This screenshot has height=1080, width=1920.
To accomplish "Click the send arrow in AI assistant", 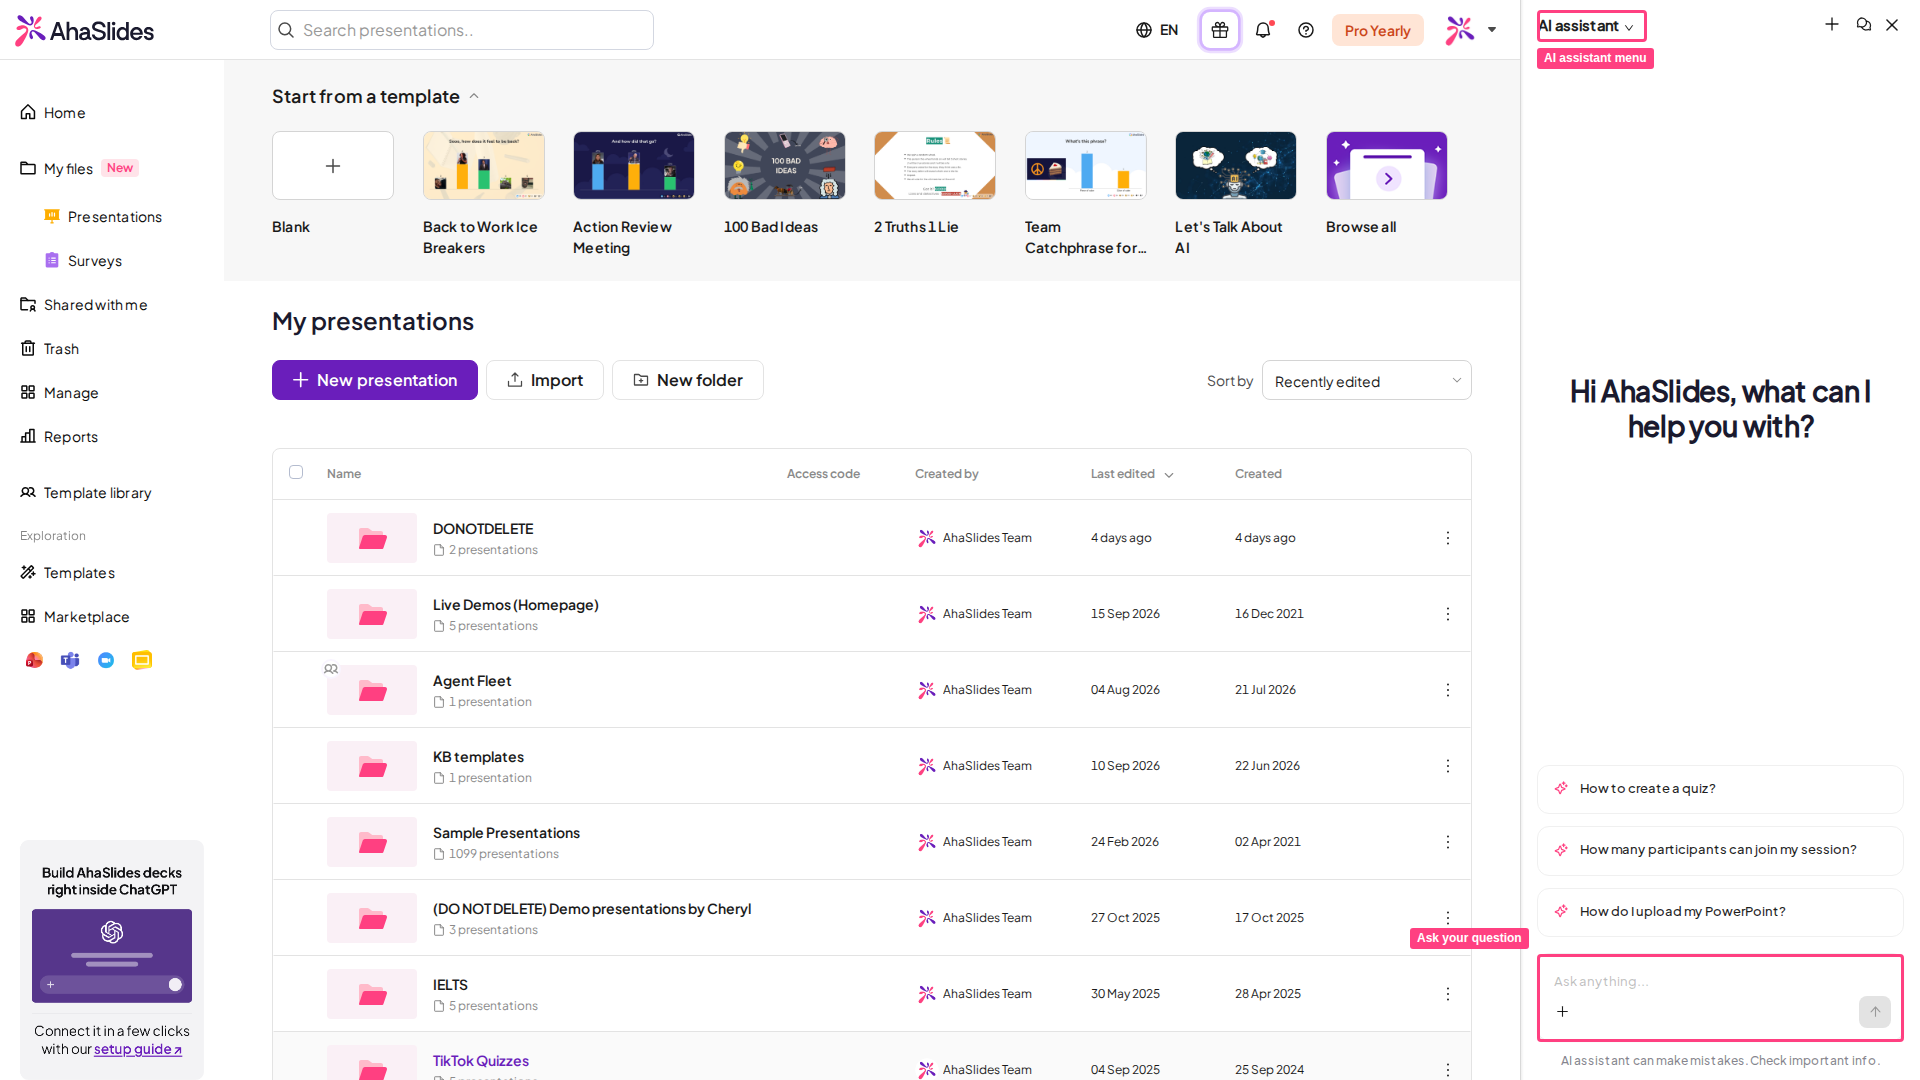I will [1875, 1012].
